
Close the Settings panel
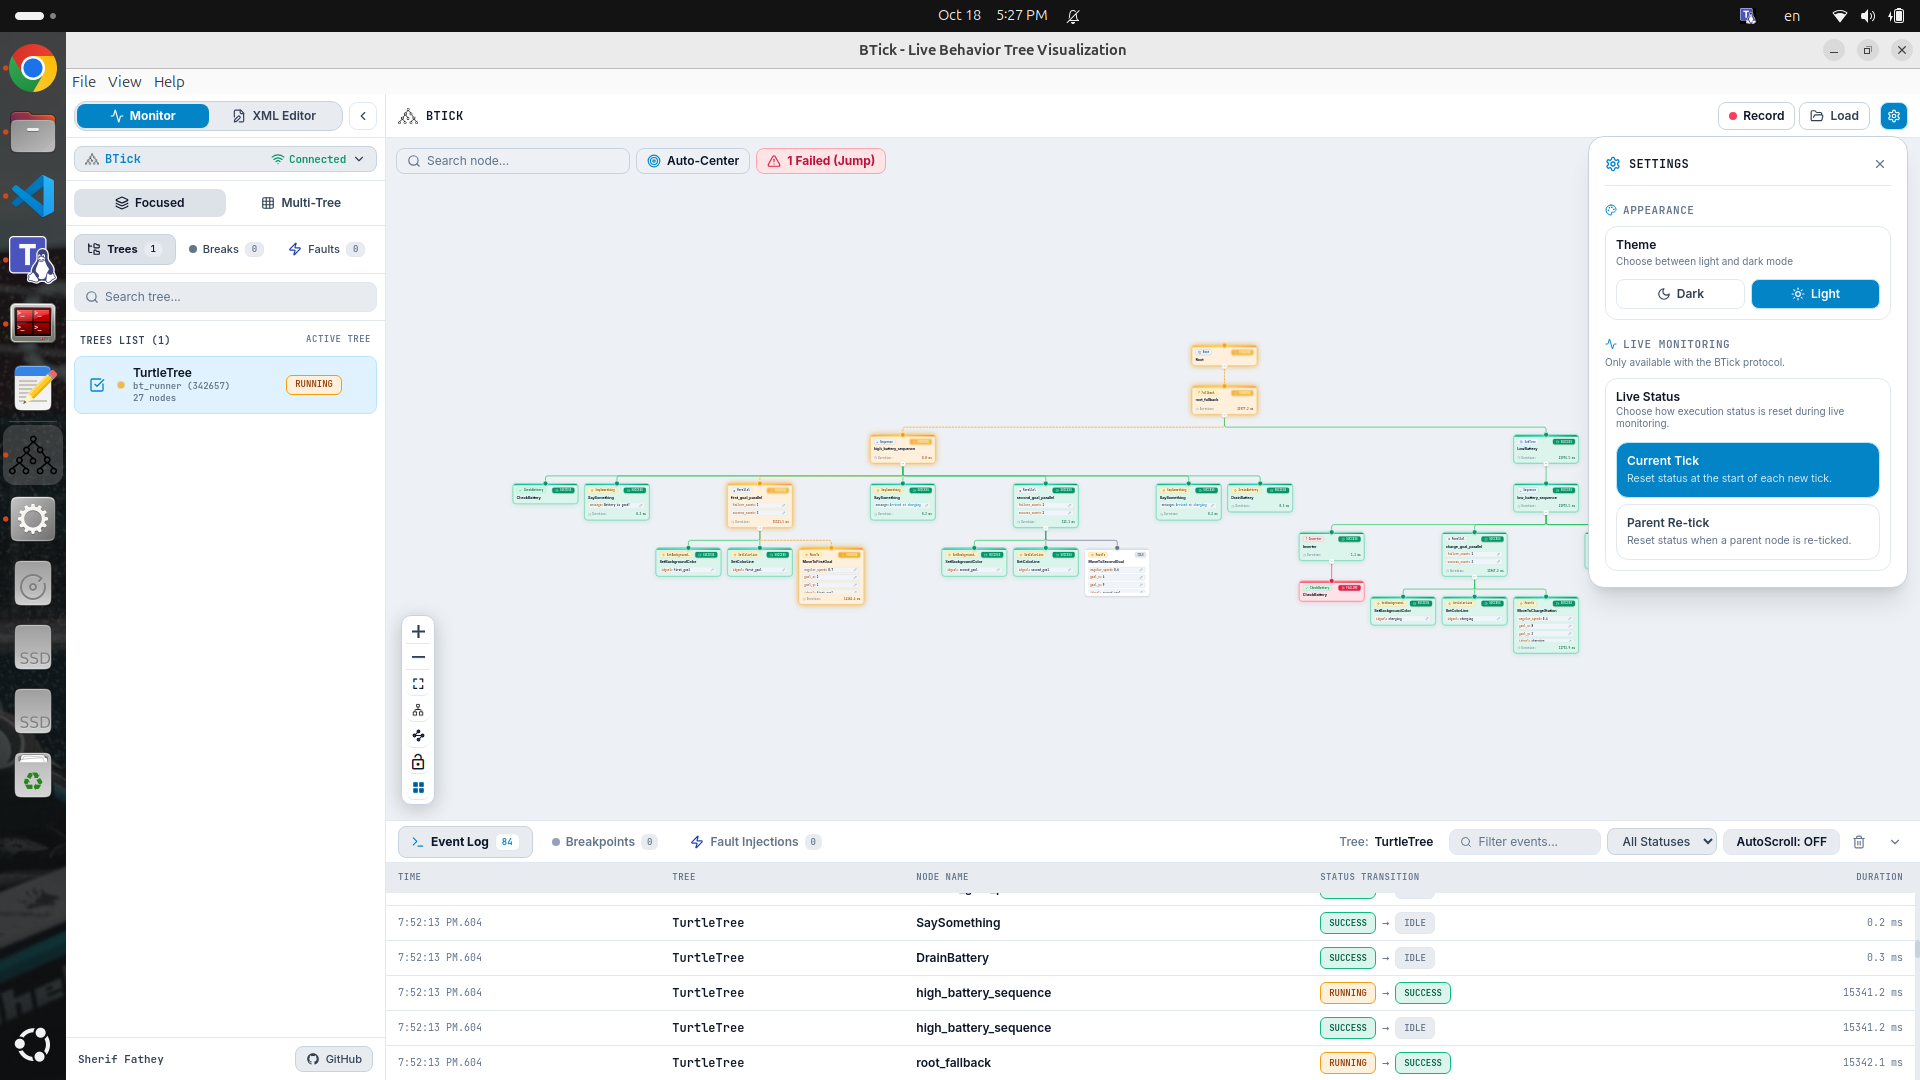tap(1880, 164)
